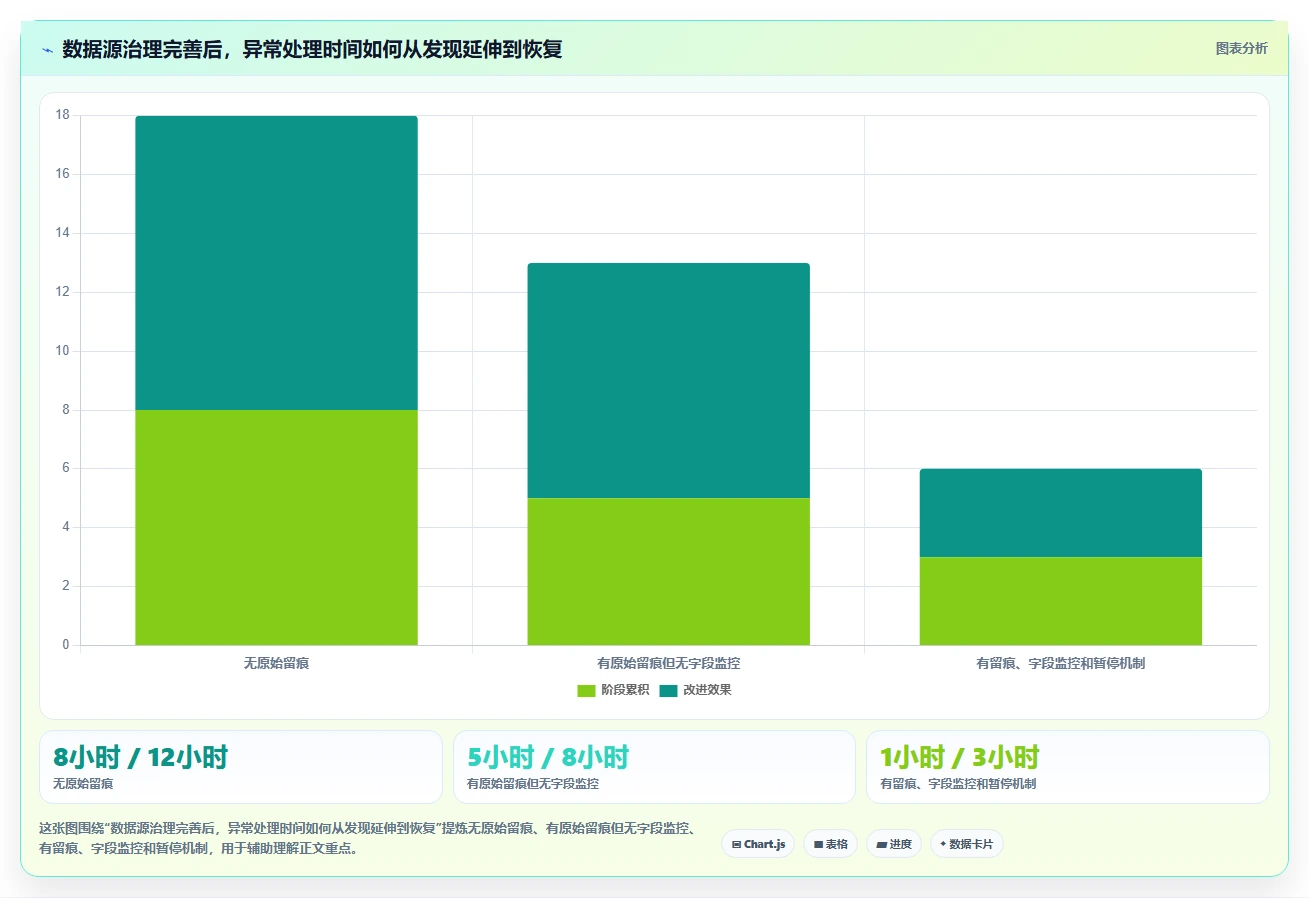Click the light green 阶段累积 legend swatch
Image resolution: width=1309 pixels, height=898 pixels.
pos(586,690)
